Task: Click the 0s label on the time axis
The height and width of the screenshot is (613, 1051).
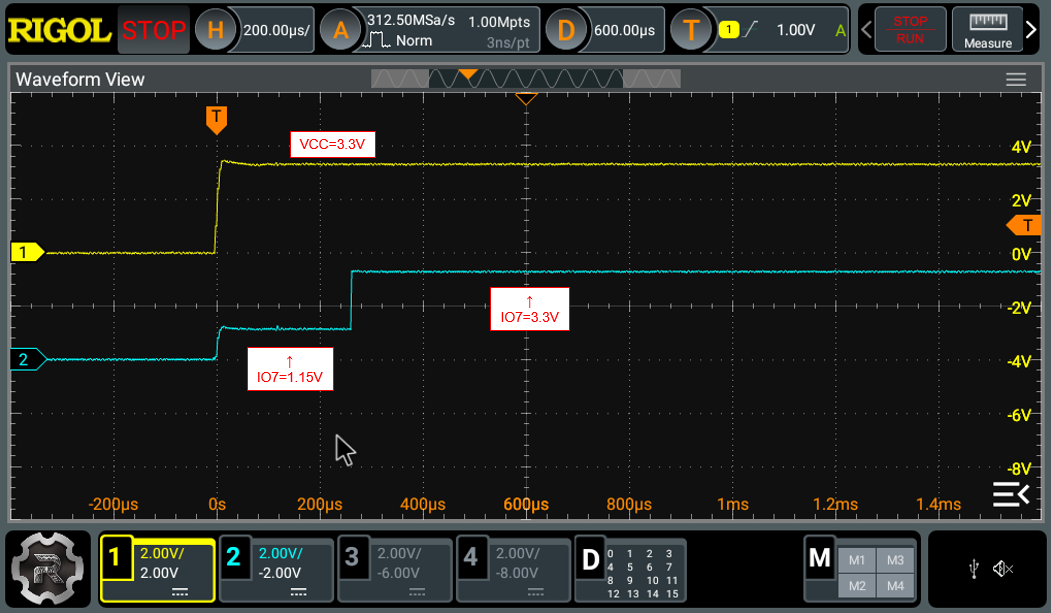Action: click(217, 504)
